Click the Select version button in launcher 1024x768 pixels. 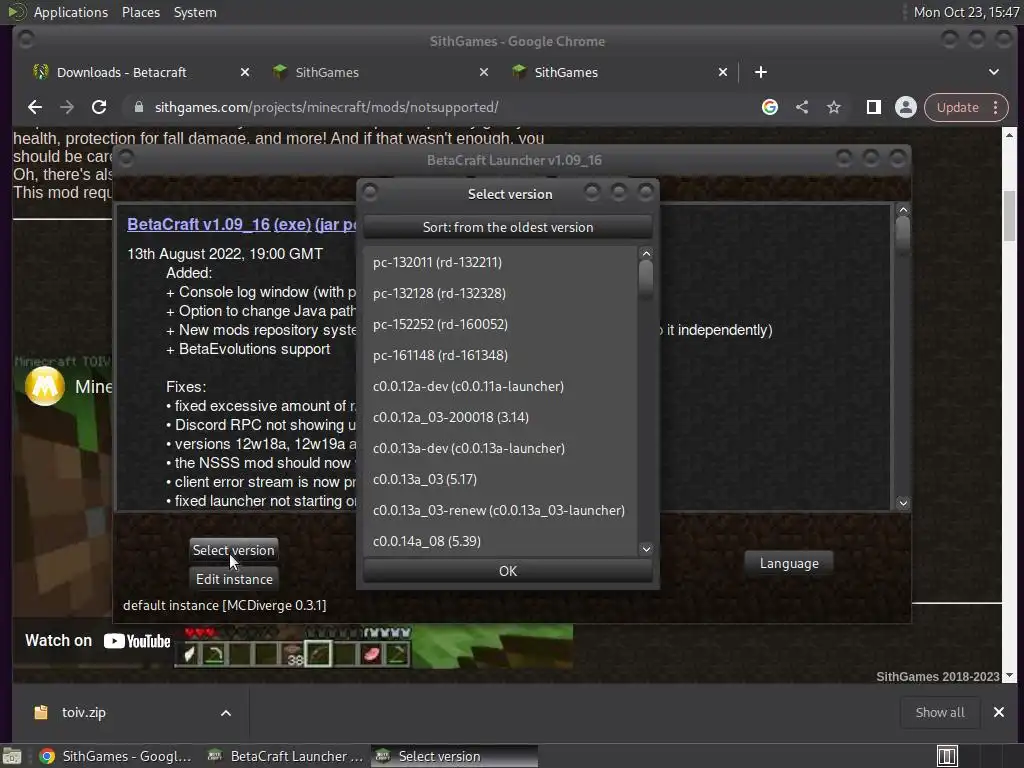tap(234, 550)
